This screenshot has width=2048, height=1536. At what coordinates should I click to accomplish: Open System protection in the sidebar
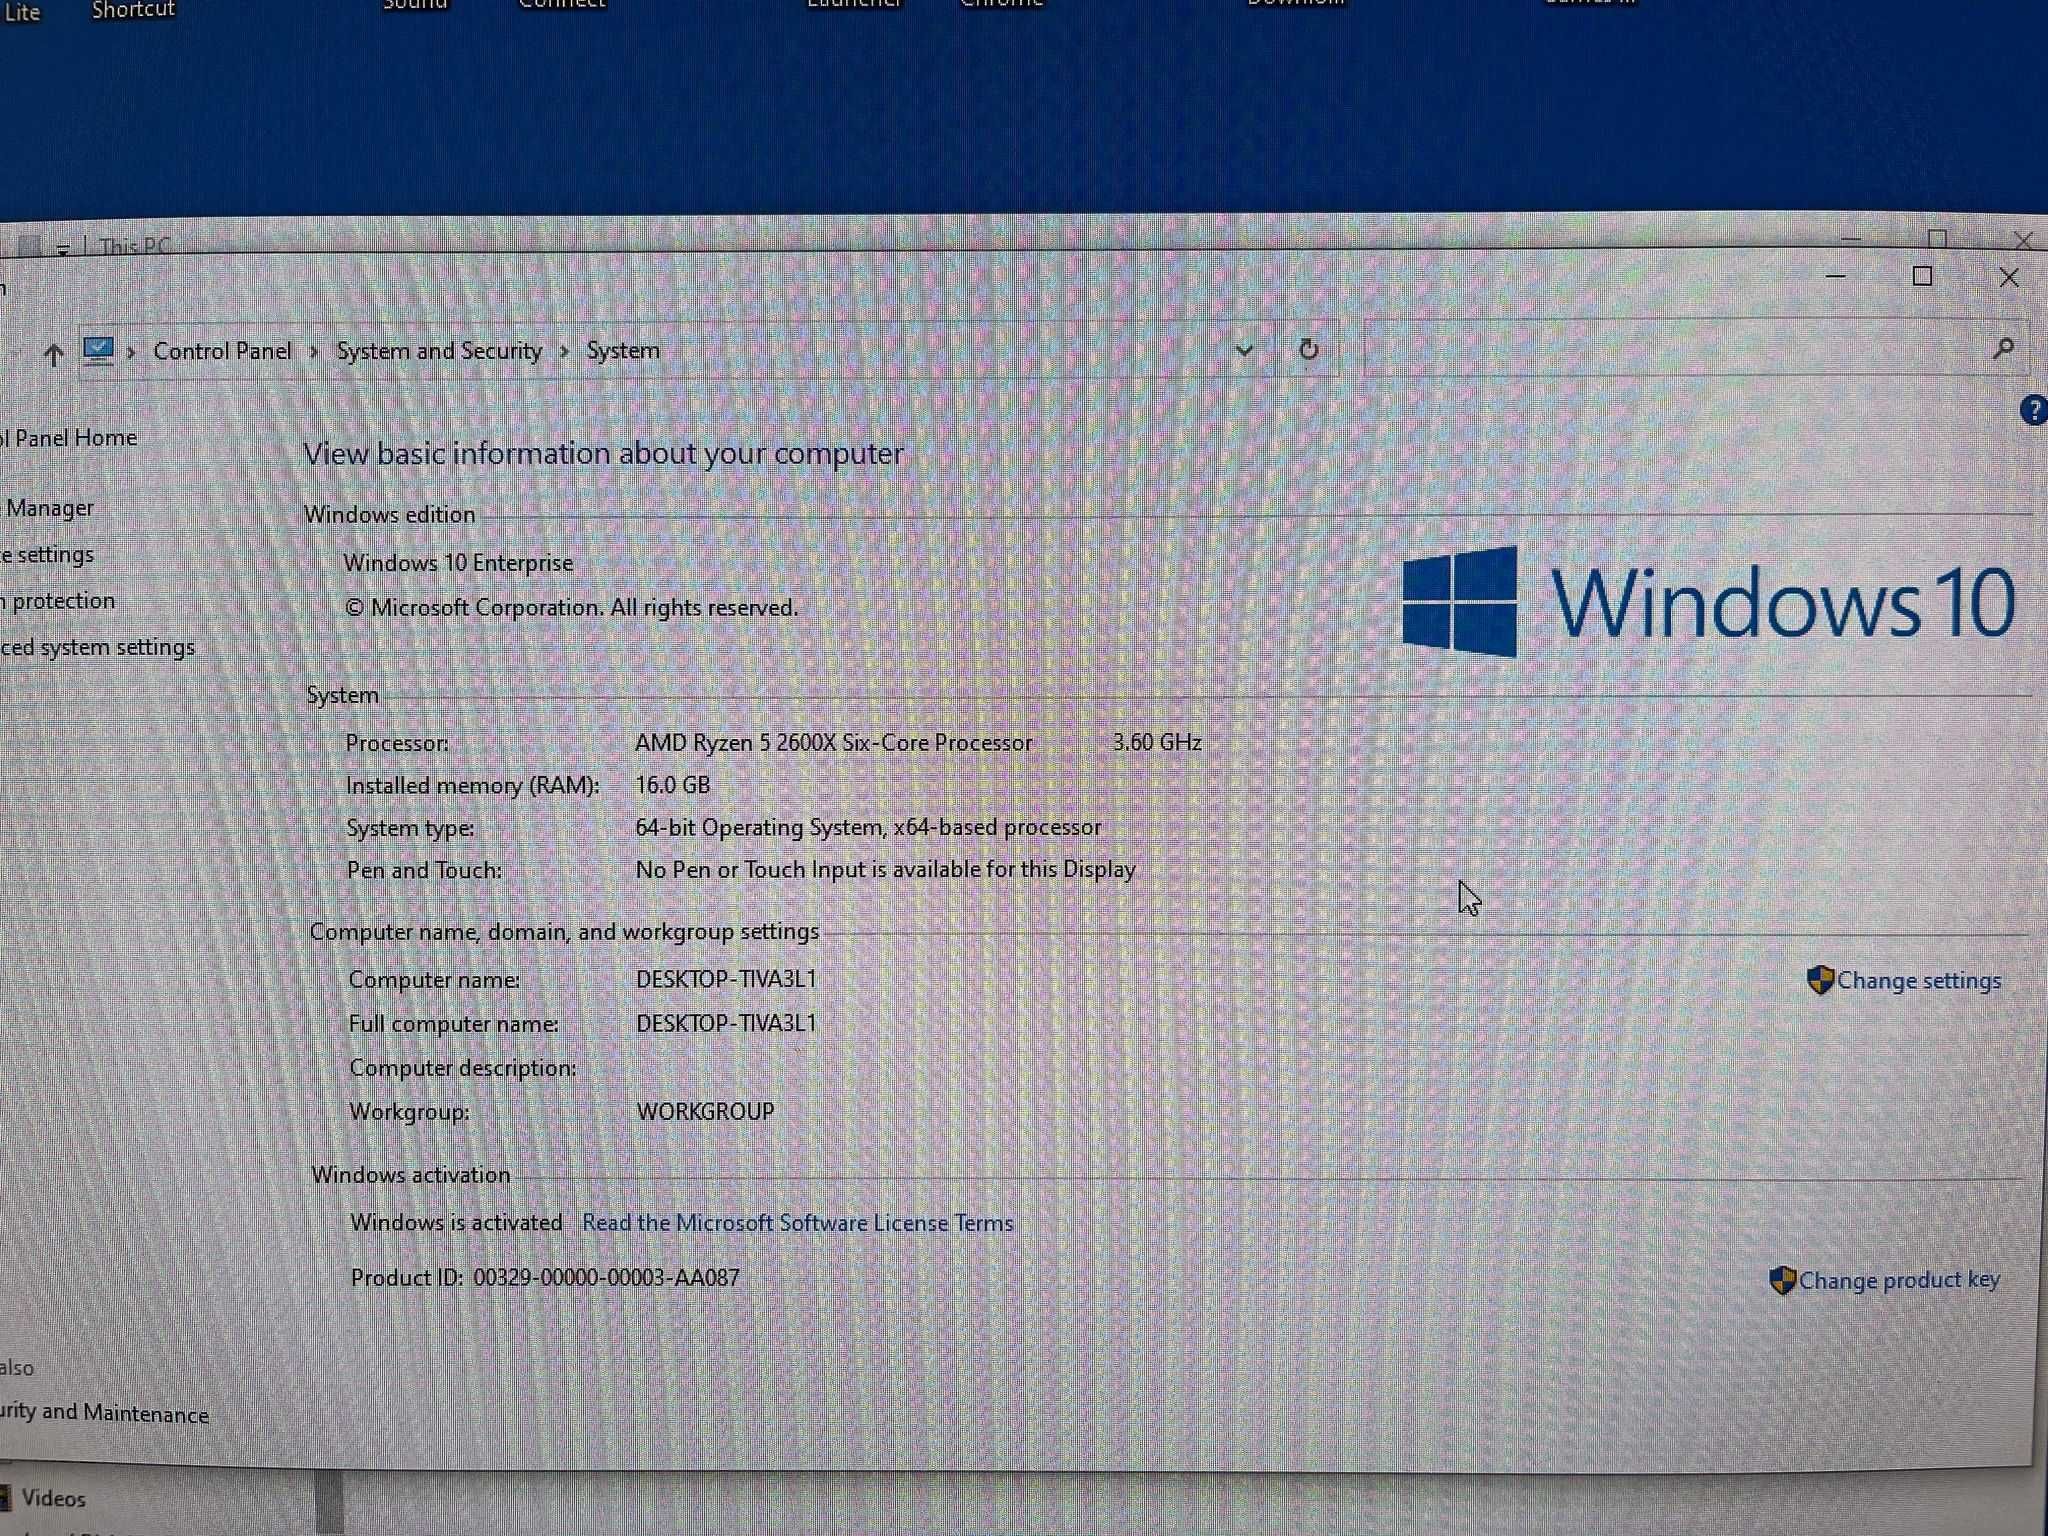pyautogui.click(x=58, y=601)
